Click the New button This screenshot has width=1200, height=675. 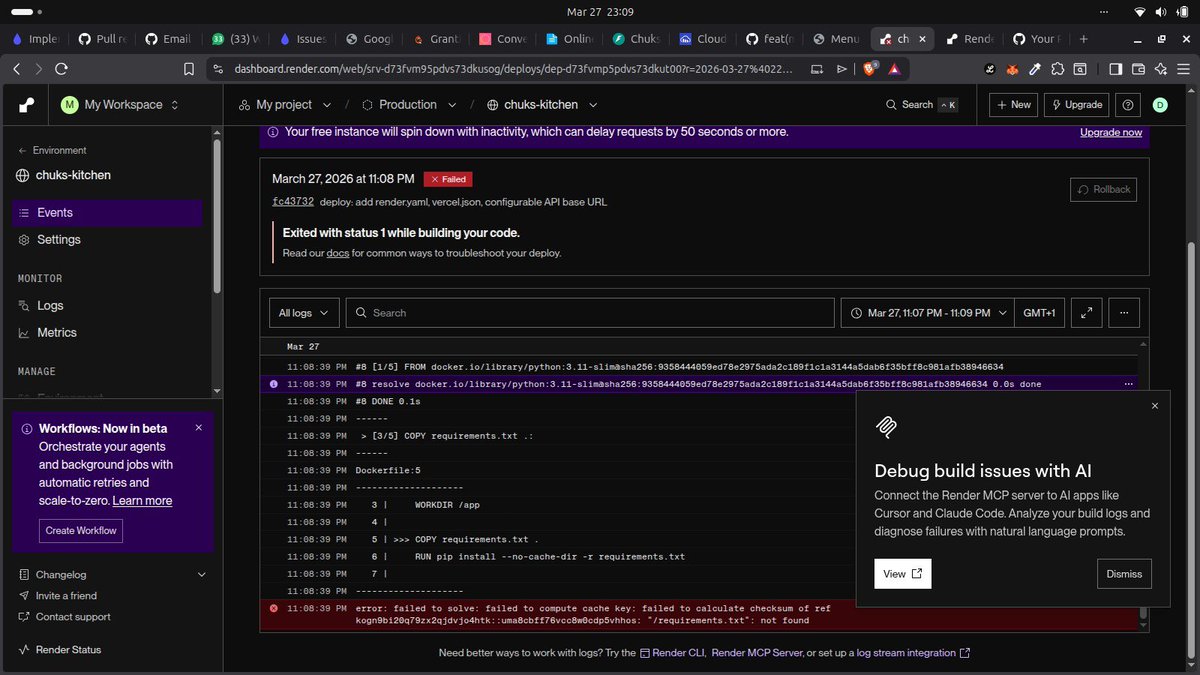point(1013,104)
